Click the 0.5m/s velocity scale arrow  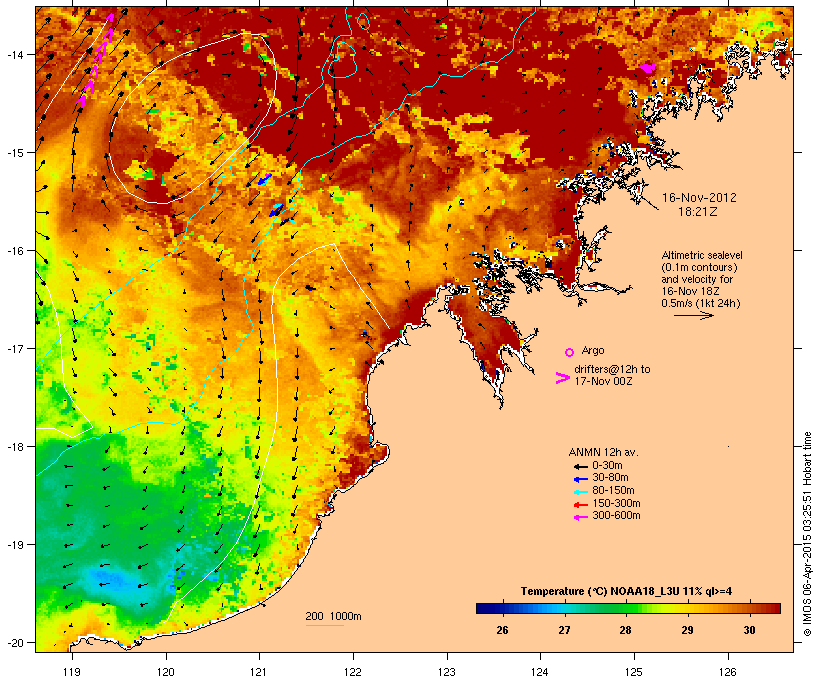[693, 315]
